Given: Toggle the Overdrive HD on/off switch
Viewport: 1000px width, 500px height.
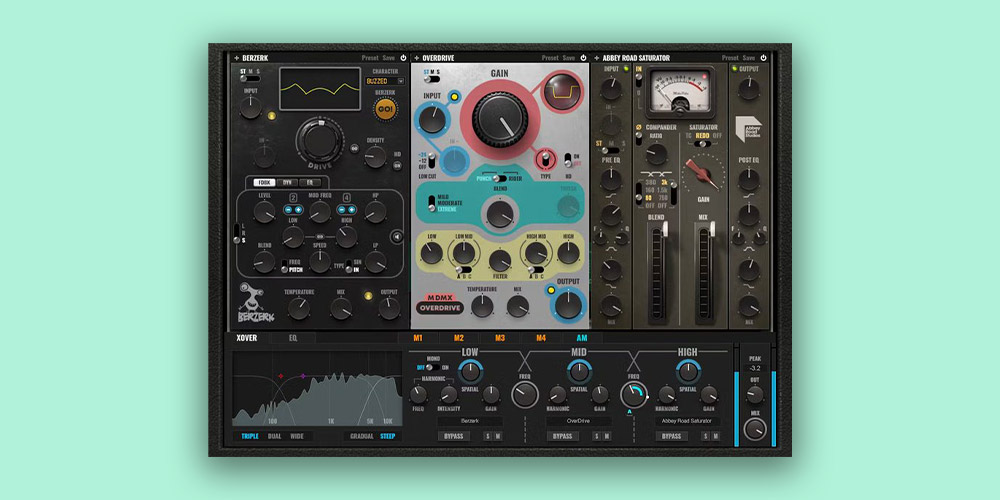Looking at the screenshot, I should click(568, 160).
